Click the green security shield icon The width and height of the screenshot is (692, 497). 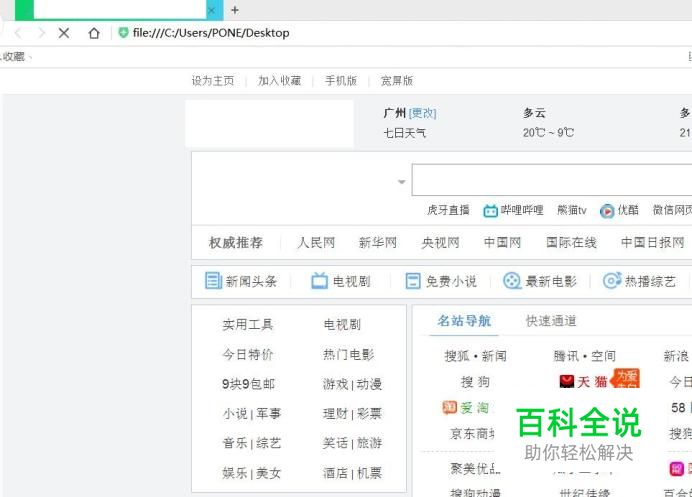pos(124,33)
